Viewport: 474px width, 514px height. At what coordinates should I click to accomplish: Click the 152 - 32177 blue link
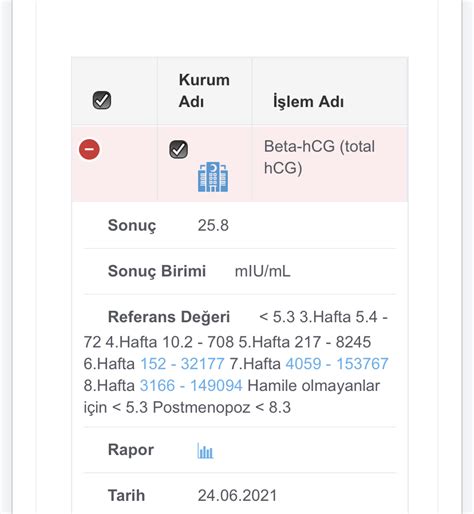tap(182, 364)
